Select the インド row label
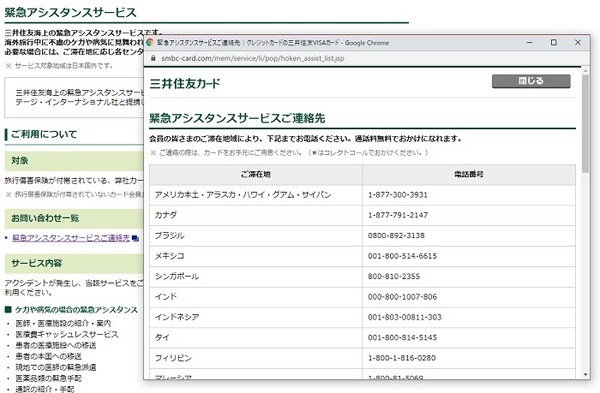The image size is (600, 393). (166, 297)
